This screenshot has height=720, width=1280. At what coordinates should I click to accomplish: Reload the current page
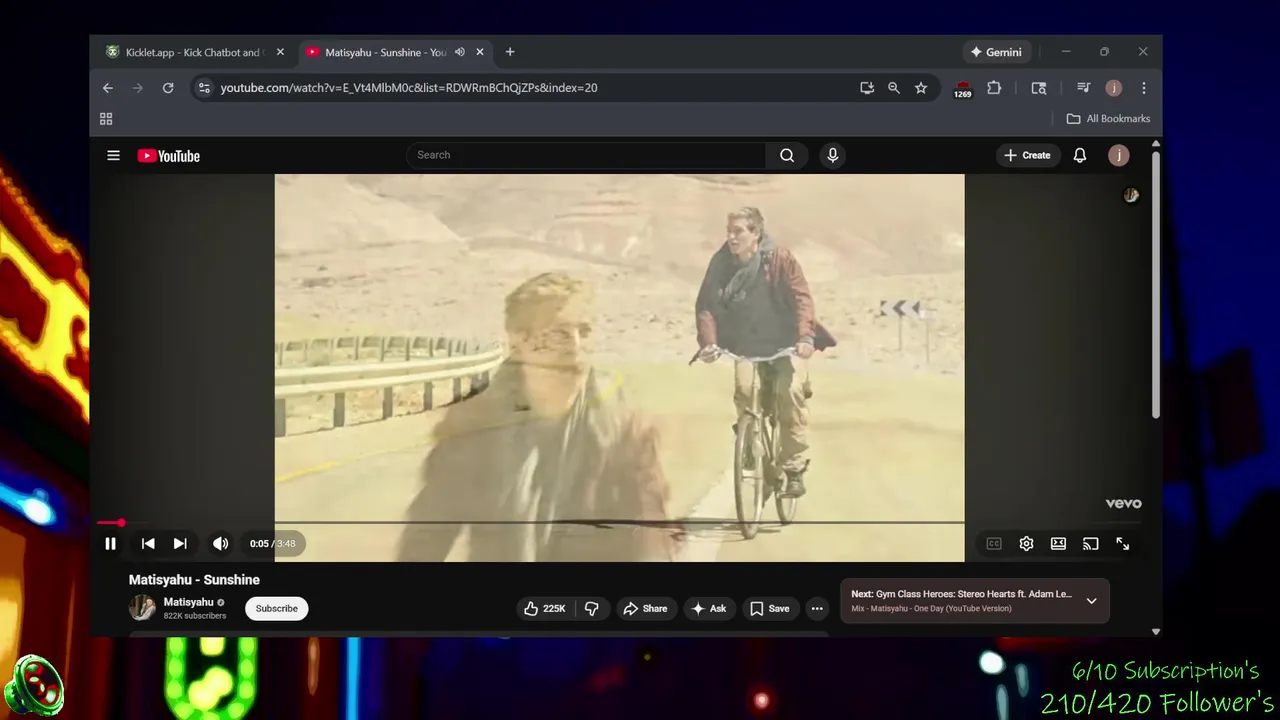[x=168, y=88]
